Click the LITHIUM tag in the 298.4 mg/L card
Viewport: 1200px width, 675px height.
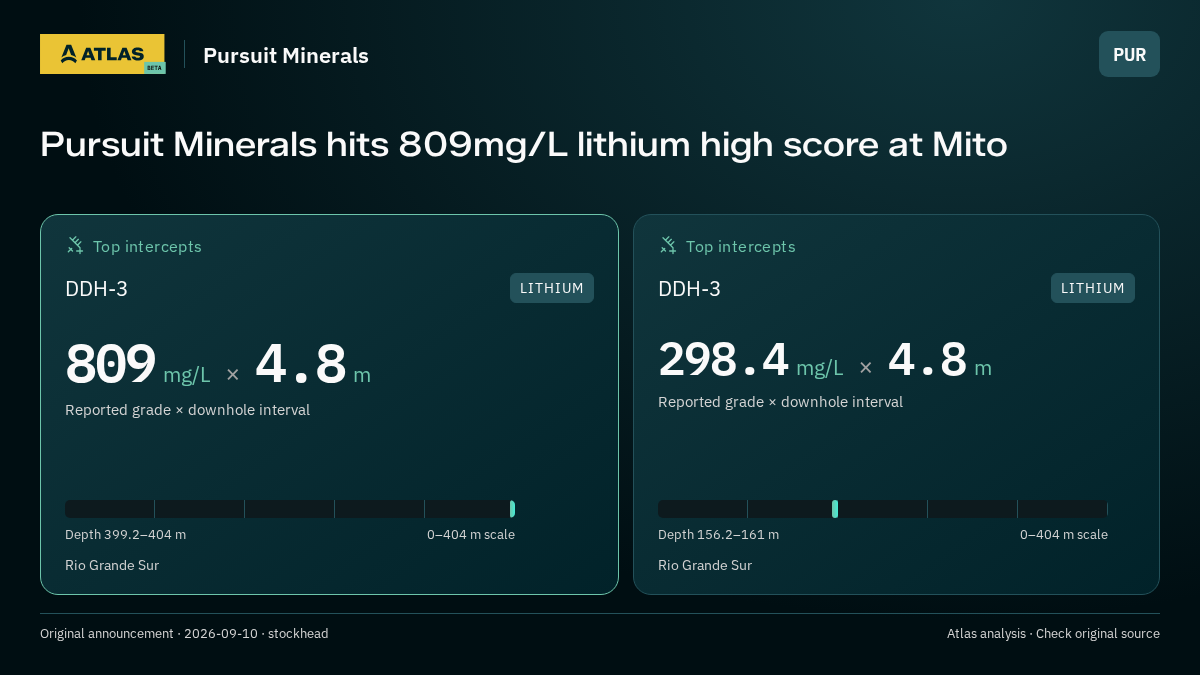[1093, 288]
